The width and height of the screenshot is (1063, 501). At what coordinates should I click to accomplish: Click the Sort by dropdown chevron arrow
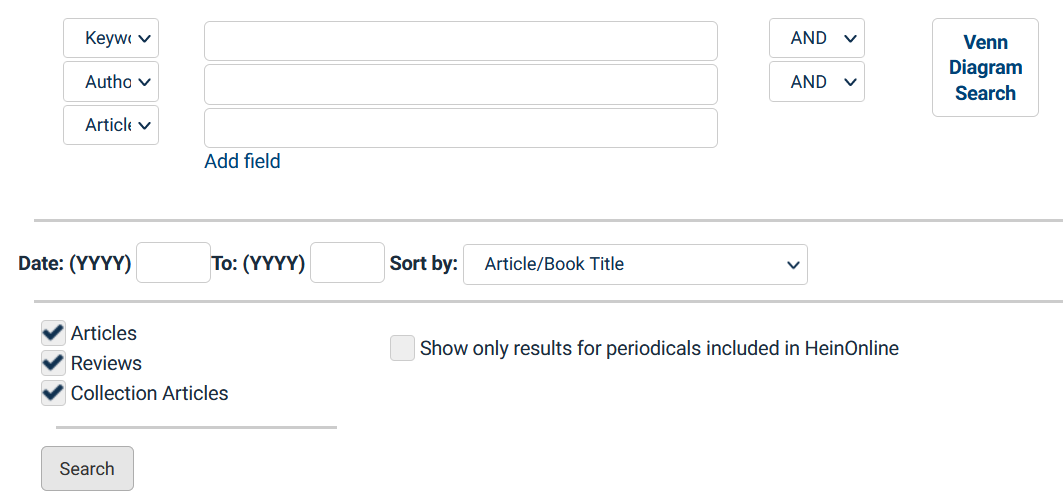793,265
